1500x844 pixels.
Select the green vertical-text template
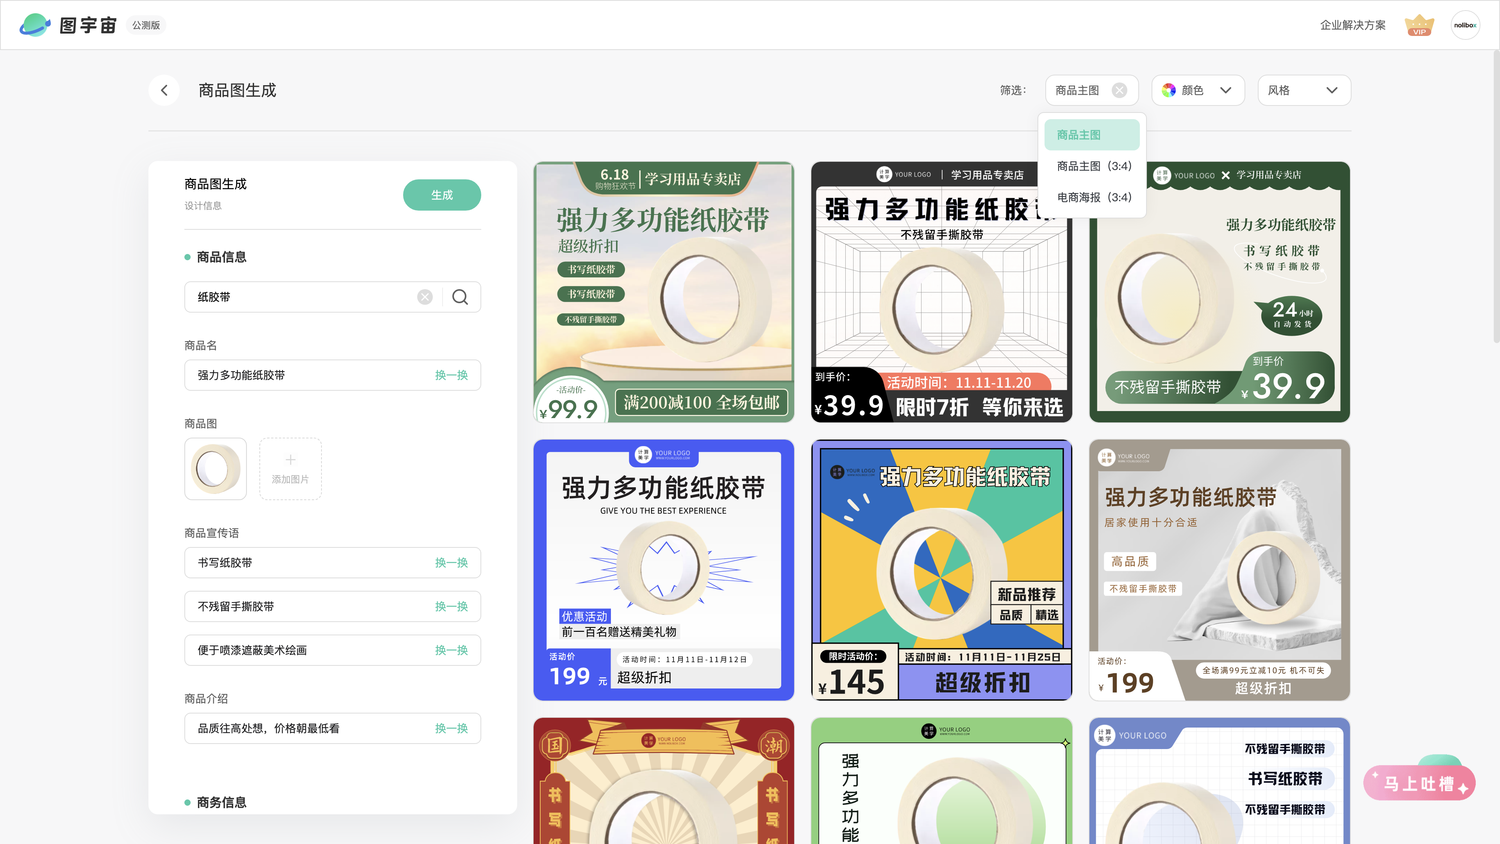942,781
